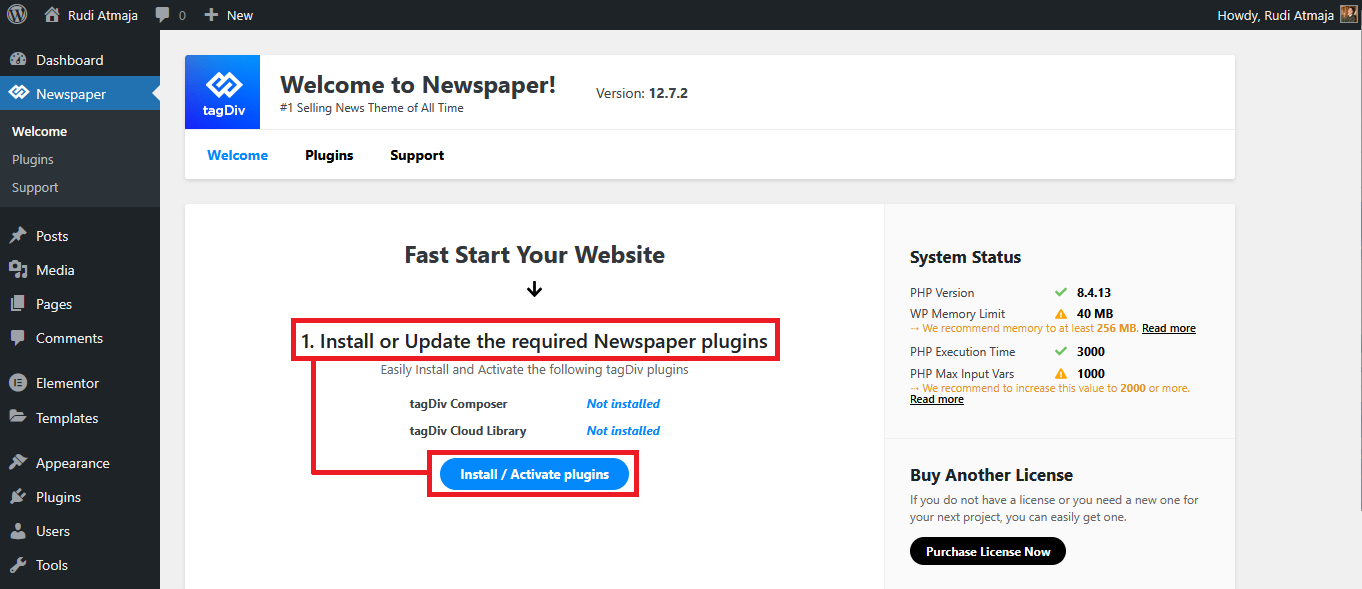Open Posts via the pushpin icon
Viewport: 1362px width, 589px height.
click(18, 236)
